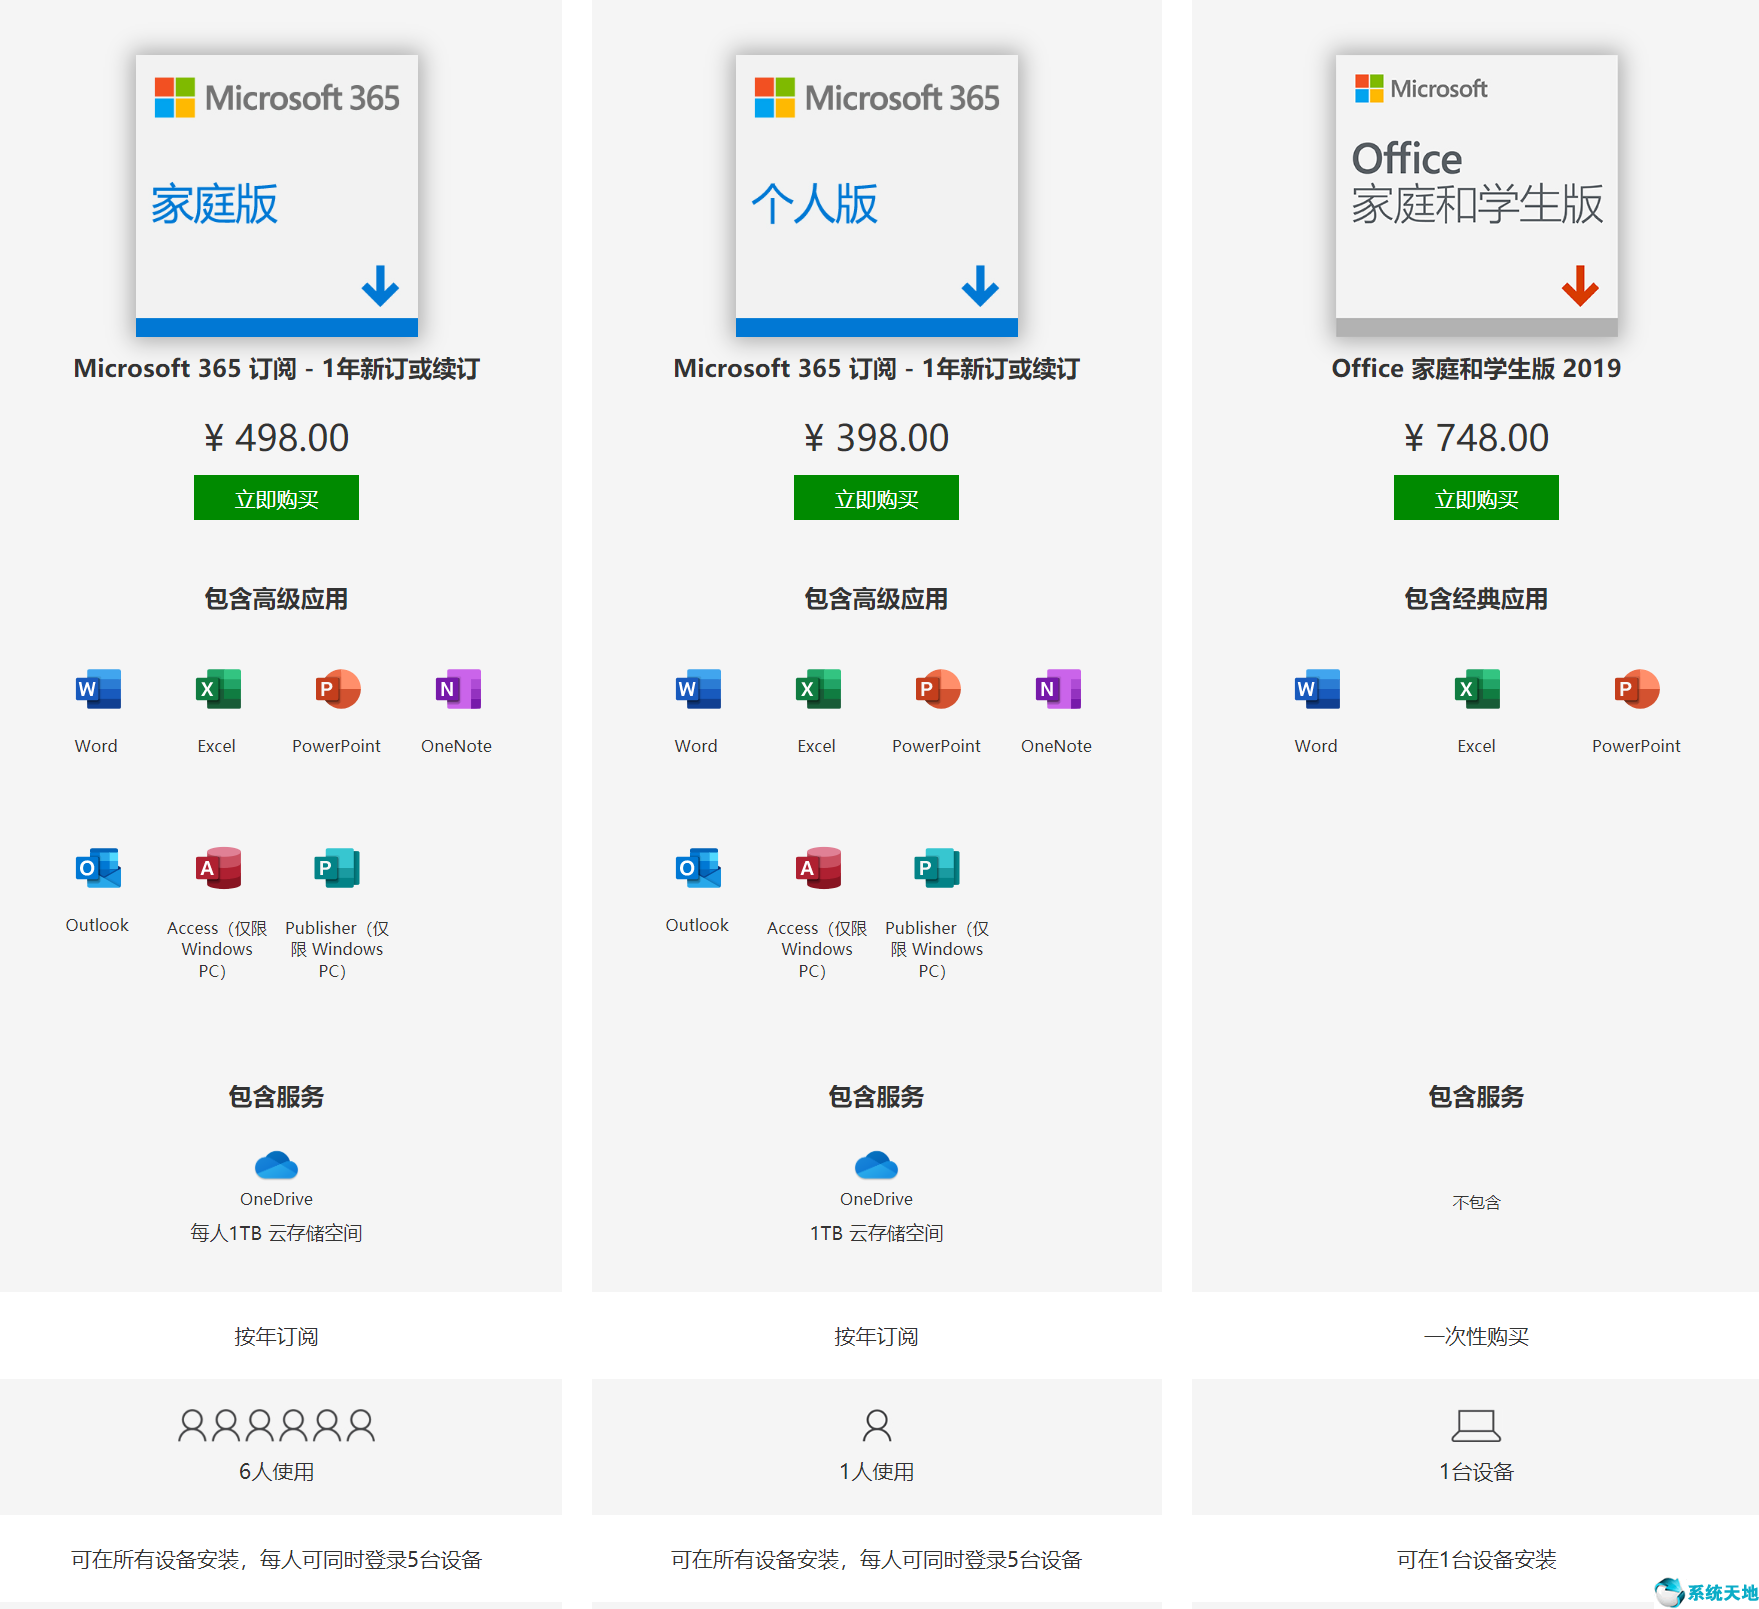Click the 每人1TB 云存储空间 text
1759x1609 pixels.
tap(276, 1233)
